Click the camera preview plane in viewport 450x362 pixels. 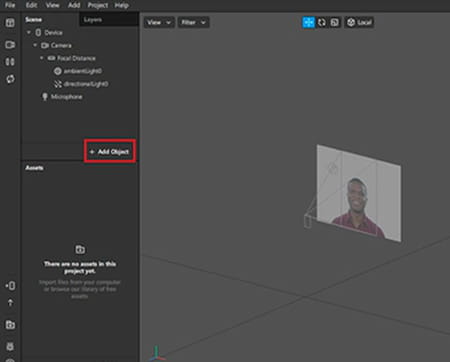[x=358, y=193]
